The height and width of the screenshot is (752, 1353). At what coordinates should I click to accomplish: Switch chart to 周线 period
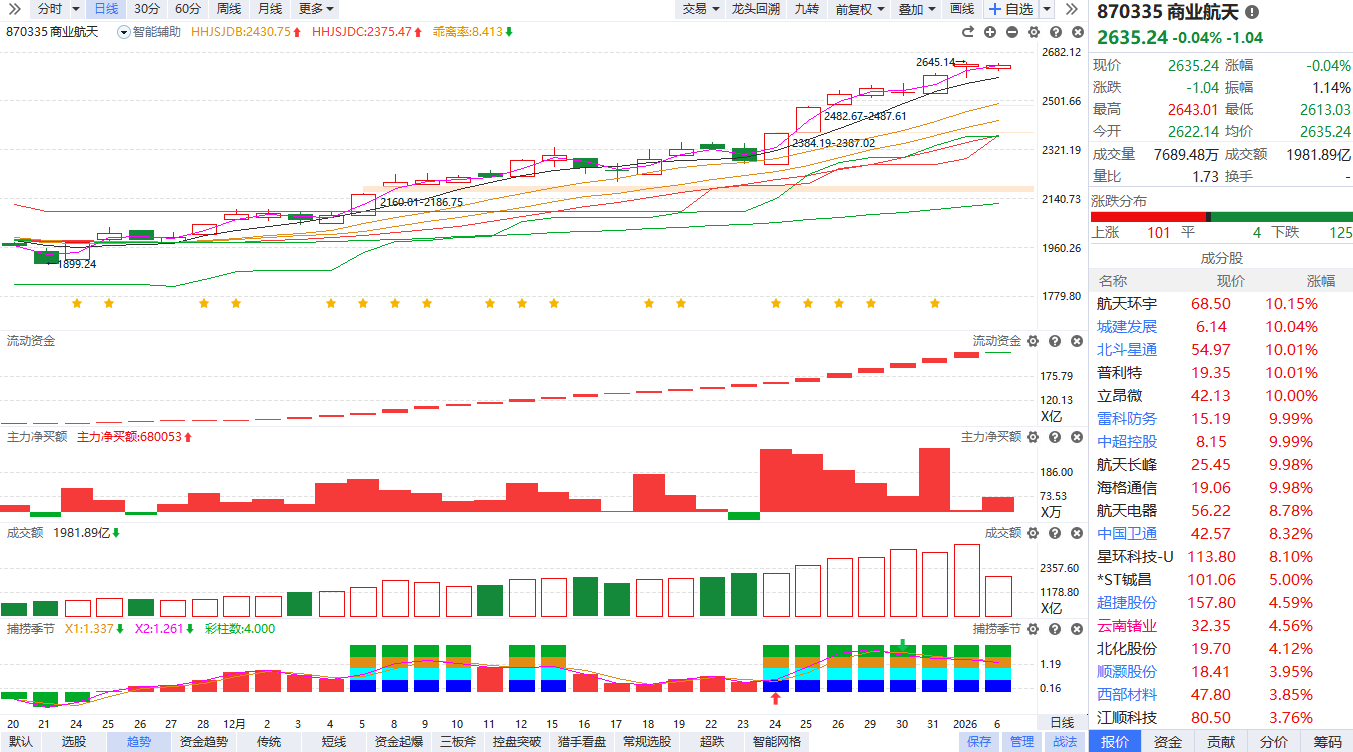pyautogui.click(x=228, y=9)
